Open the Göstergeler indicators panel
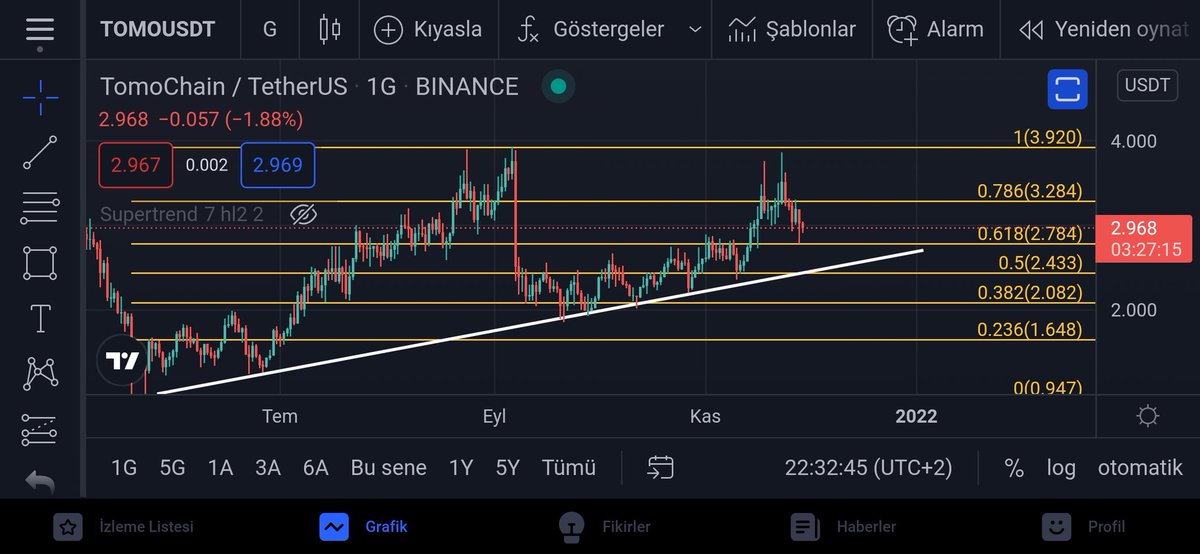The width and height of the screenshot is (1200, 554). point(589,29)
